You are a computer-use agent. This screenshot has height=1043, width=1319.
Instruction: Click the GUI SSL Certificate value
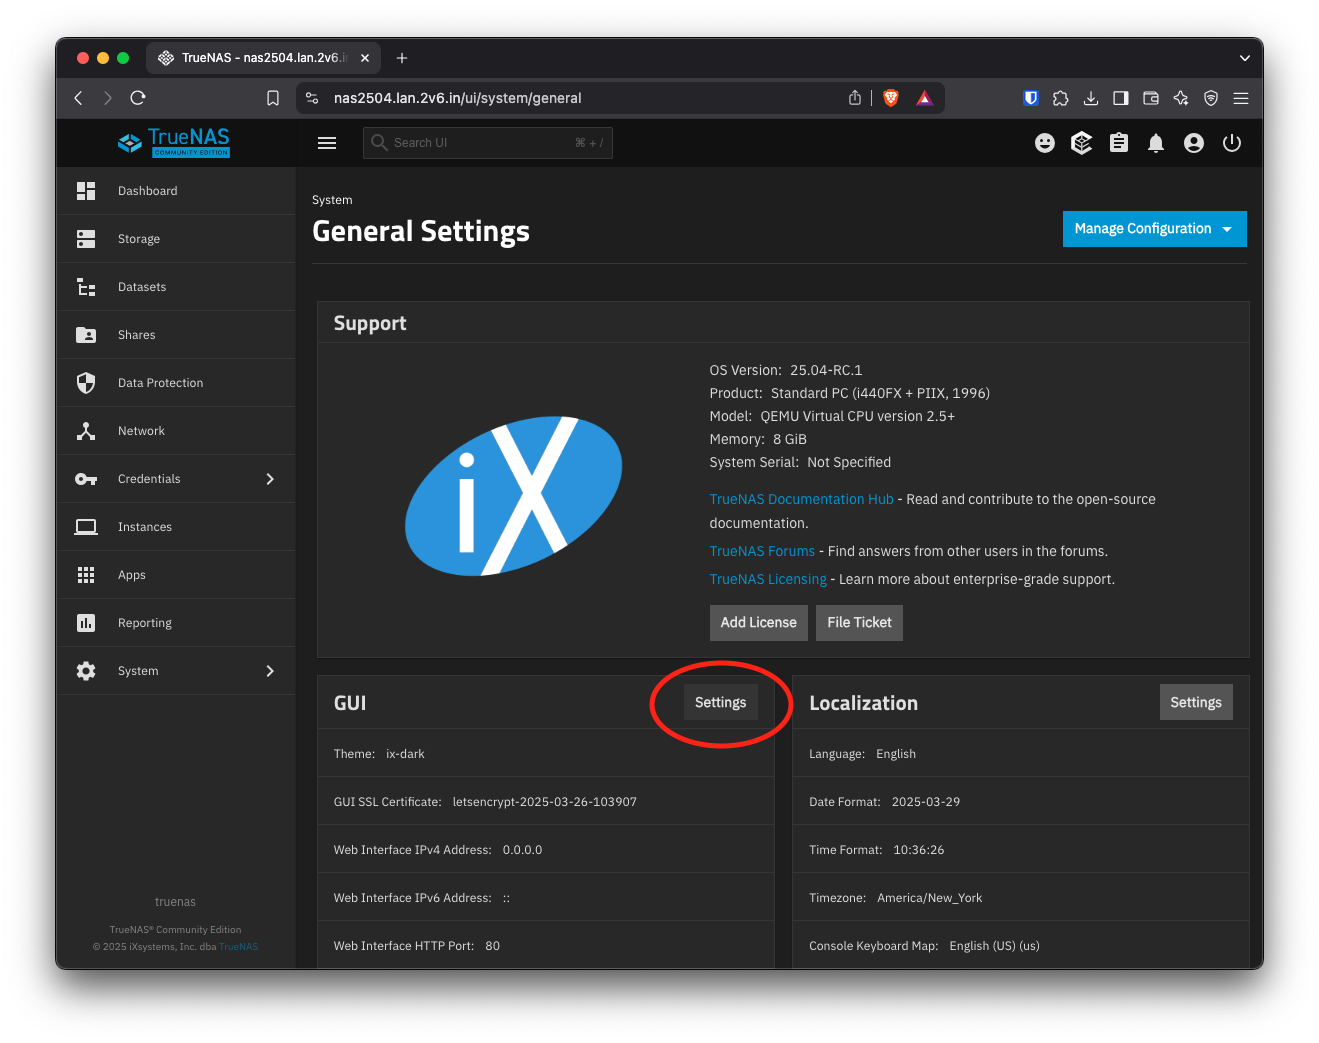(545, 802)
